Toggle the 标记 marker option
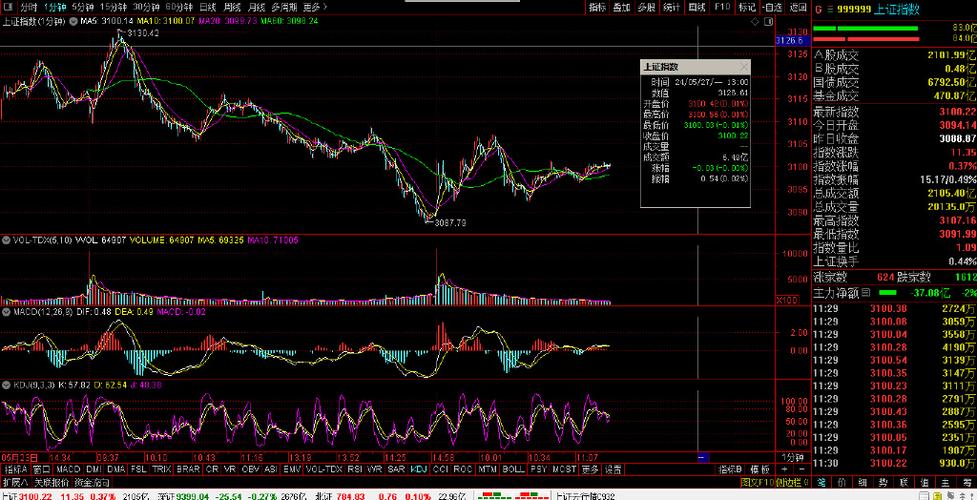977x500 pixels. coord(747,7)
